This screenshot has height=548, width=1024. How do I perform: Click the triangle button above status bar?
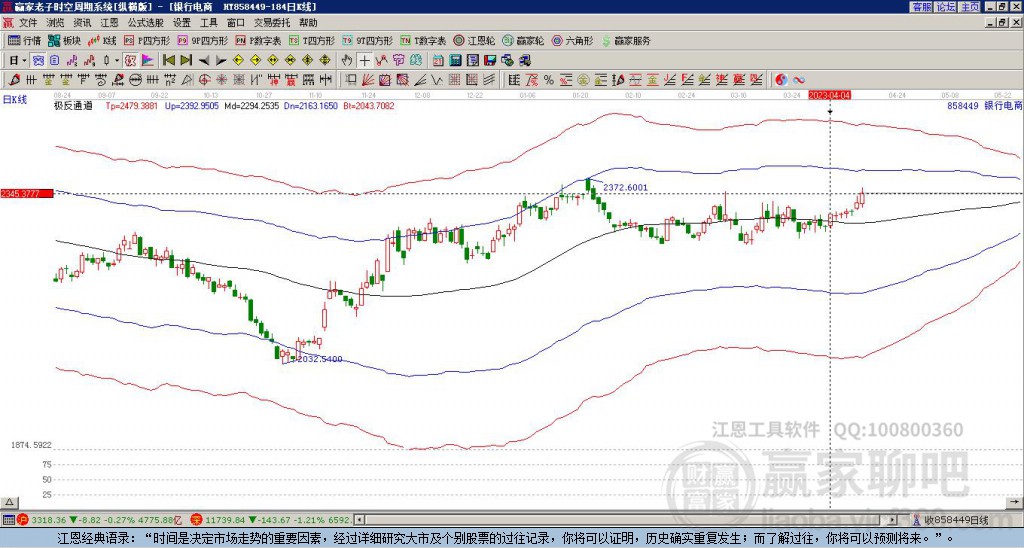(x=9, y=502)
